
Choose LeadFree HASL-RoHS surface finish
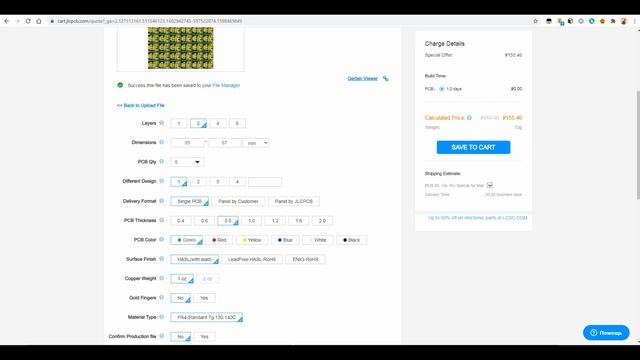pyautogui.click(x=252, y=260)
